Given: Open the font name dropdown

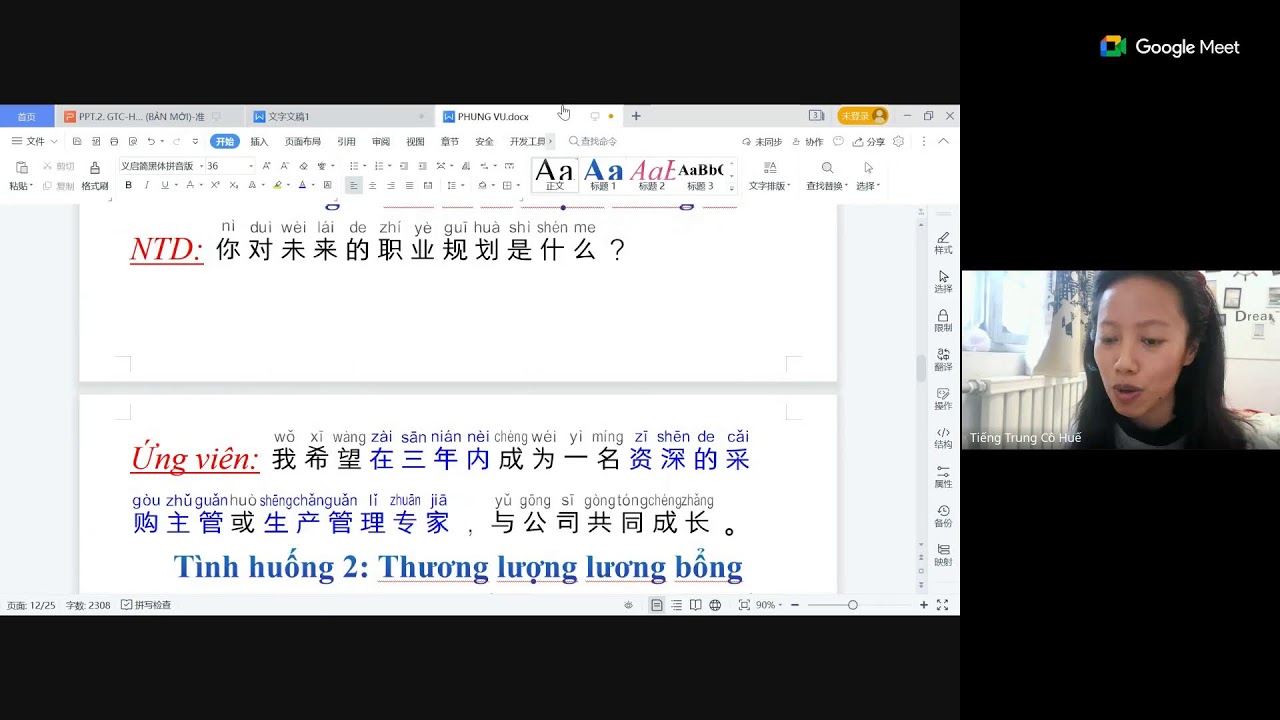Looking at the screenshot, I should point(201,166).
